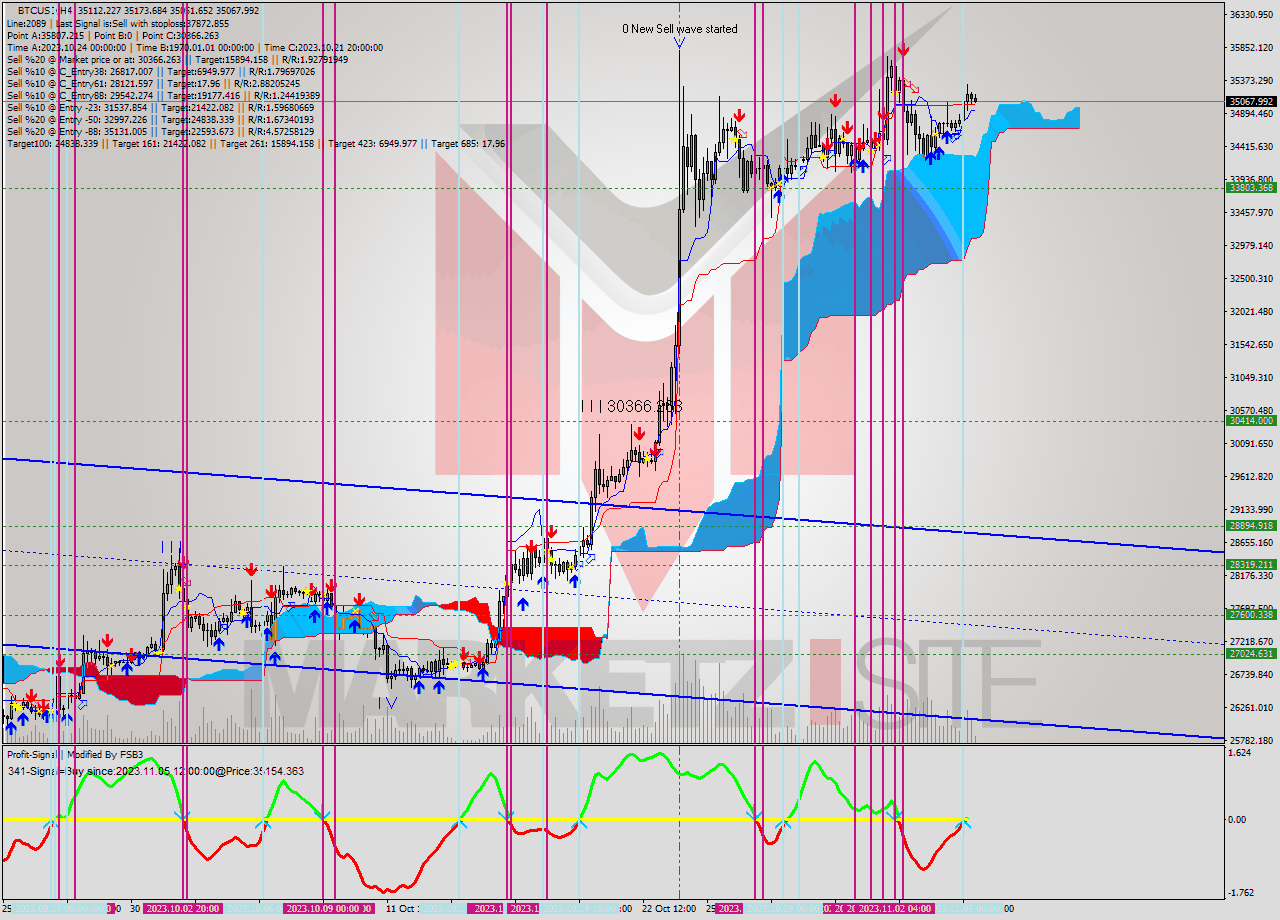Click the 'Point A:35807.215' info line
The height and width of the screenshot is (920, 1280).
pyautogui.click(x=114, y=35)
